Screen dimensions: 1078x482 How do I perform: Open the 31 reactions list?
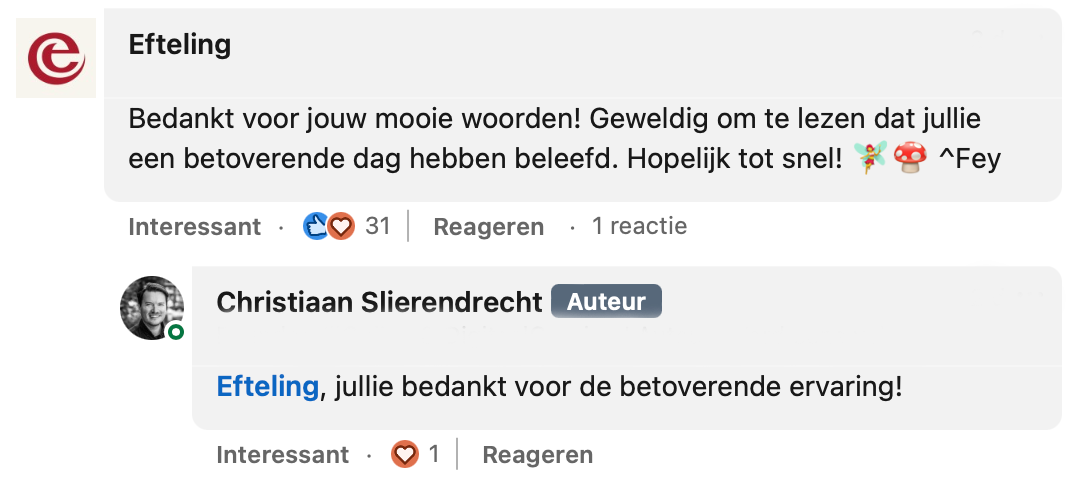377,227
